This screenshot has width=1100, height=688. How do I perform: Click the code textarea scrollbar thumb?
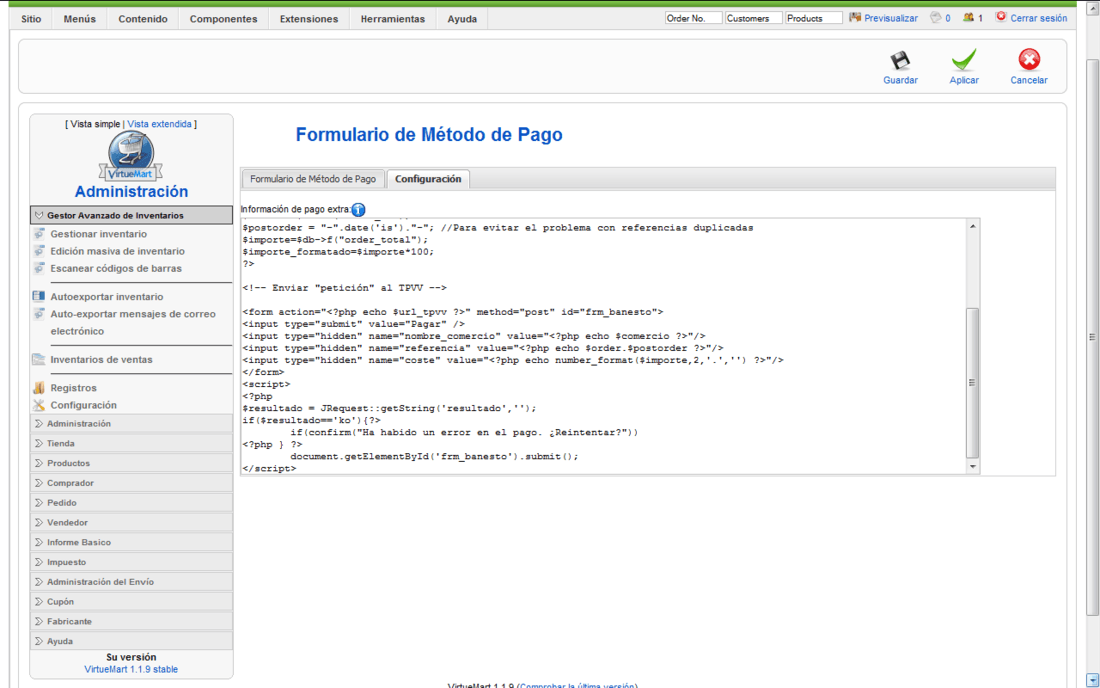point(972,383)
